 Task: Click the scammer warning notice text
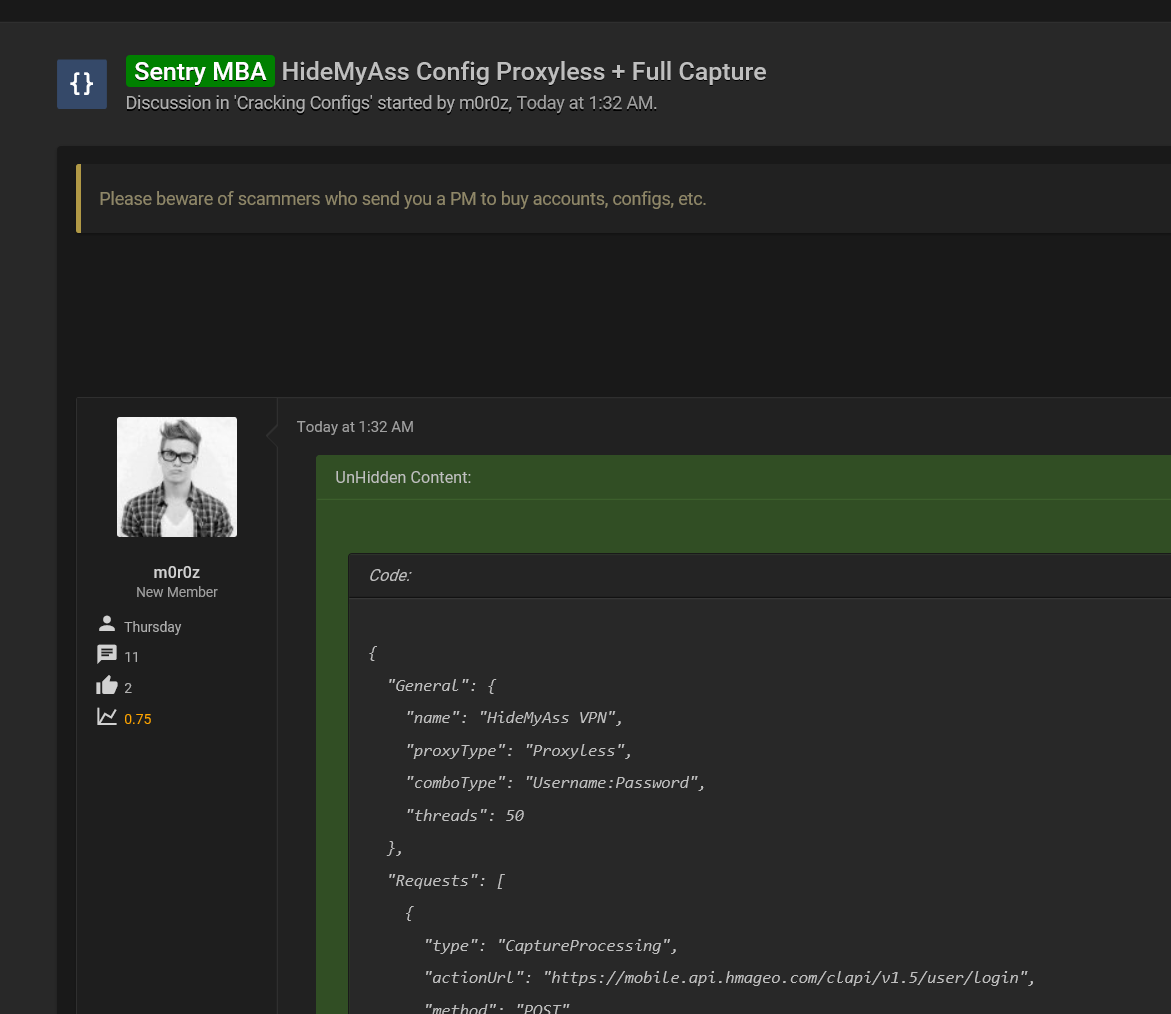403,199
